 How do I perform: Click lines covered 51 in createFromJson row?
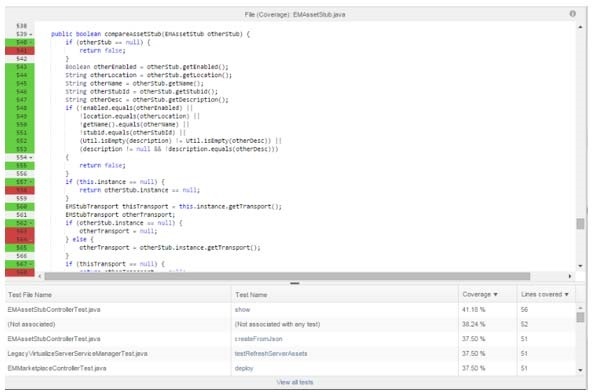click(x=524, y=339)
